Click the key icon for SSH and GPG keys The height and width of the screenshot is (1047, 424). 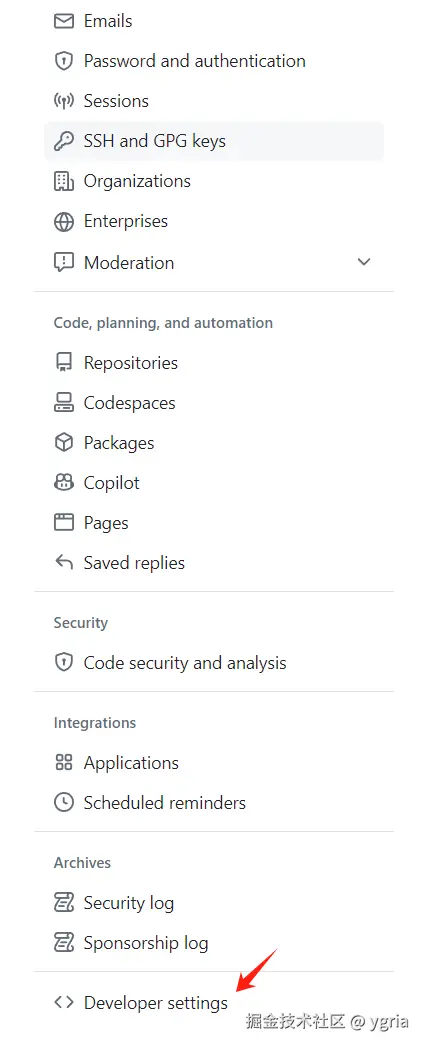pyautogui.click(x=63, y=142)
